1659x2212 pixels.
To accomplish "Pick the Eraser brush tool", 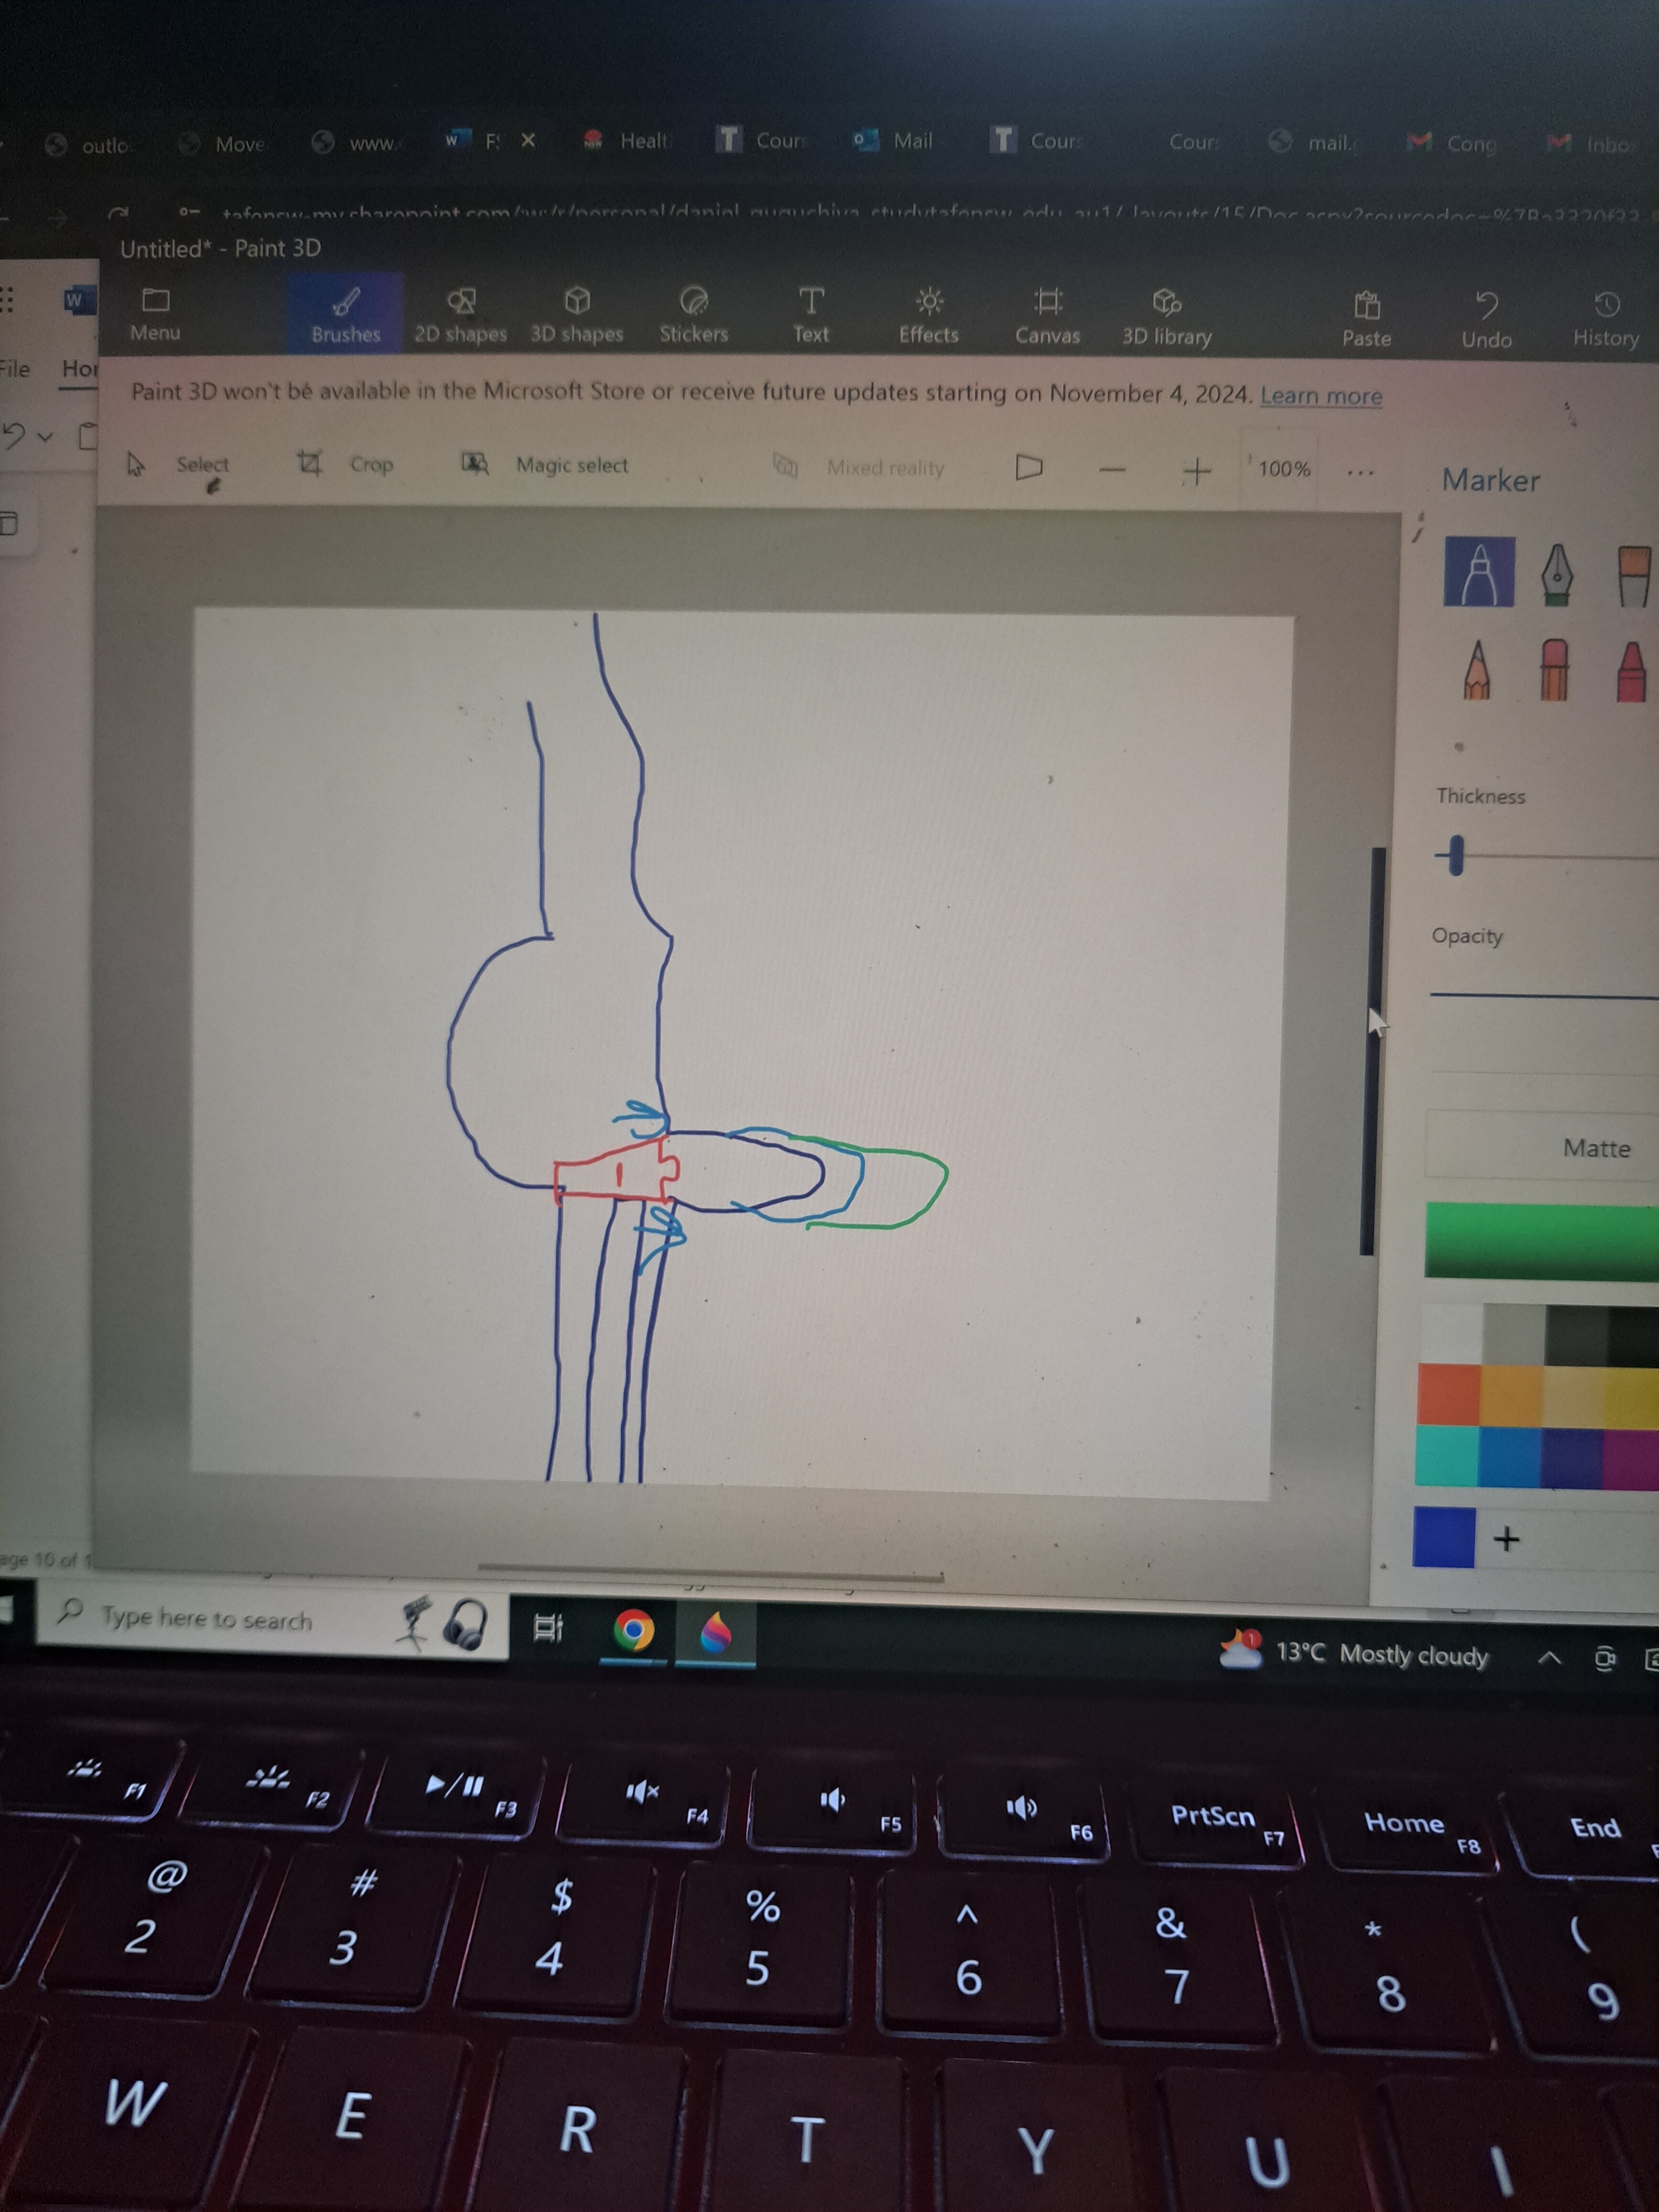I will pos(1554,670).
